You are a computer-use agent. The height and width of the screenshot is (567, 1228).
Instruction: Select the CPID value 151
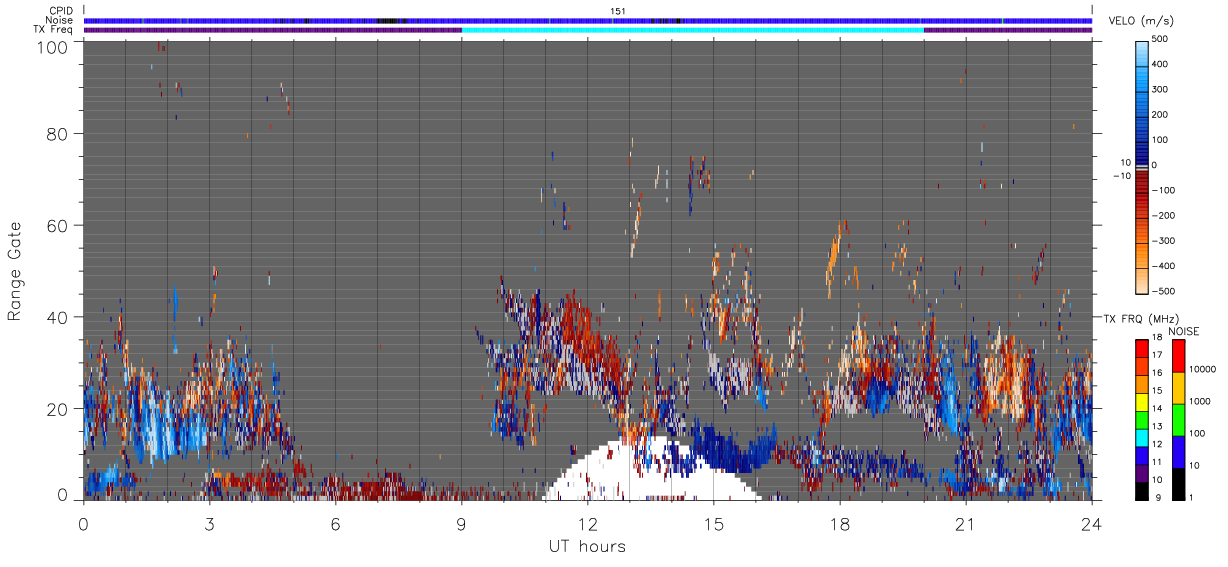tap(617, 11)
